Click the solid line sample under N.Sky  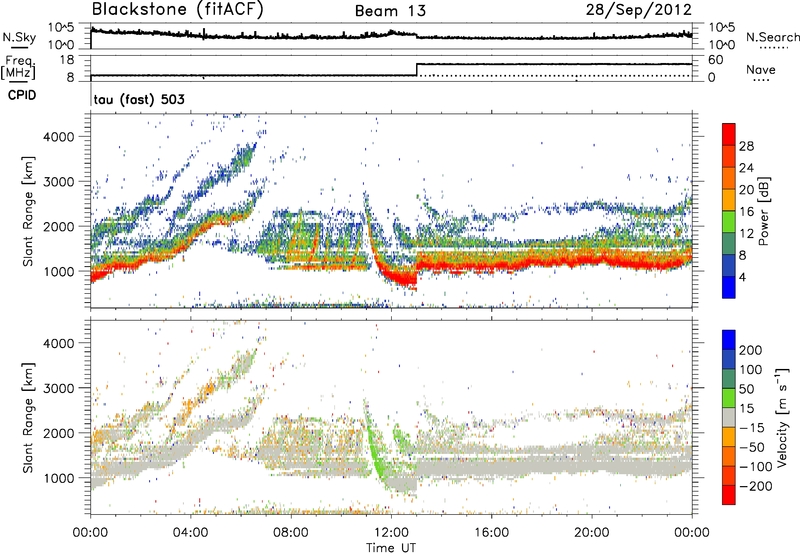(19, 47)
